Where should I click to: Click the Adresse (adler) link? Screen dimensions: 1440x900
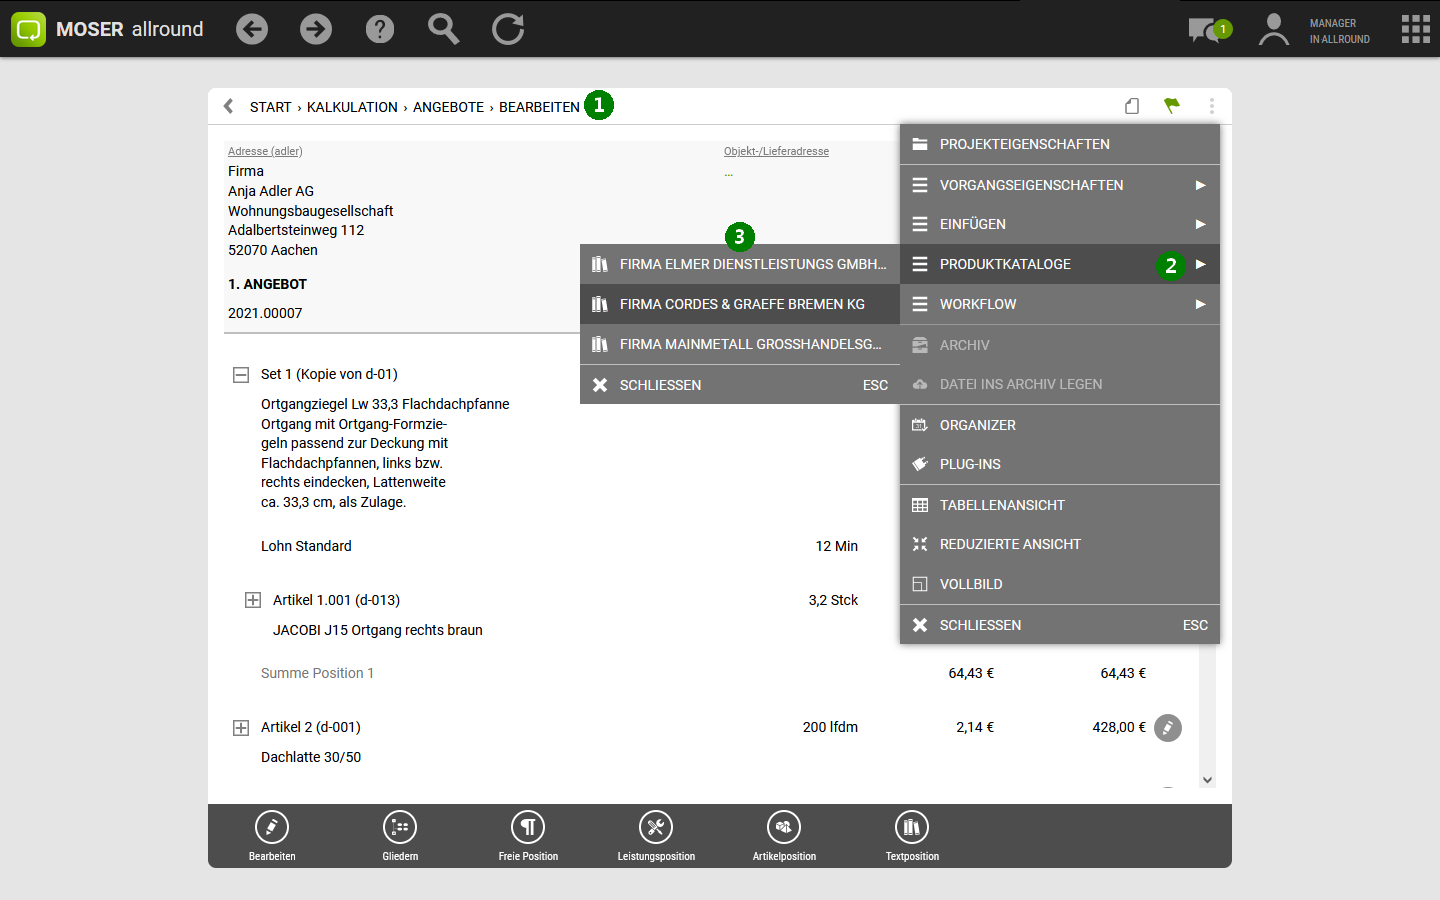click(265, 151)
